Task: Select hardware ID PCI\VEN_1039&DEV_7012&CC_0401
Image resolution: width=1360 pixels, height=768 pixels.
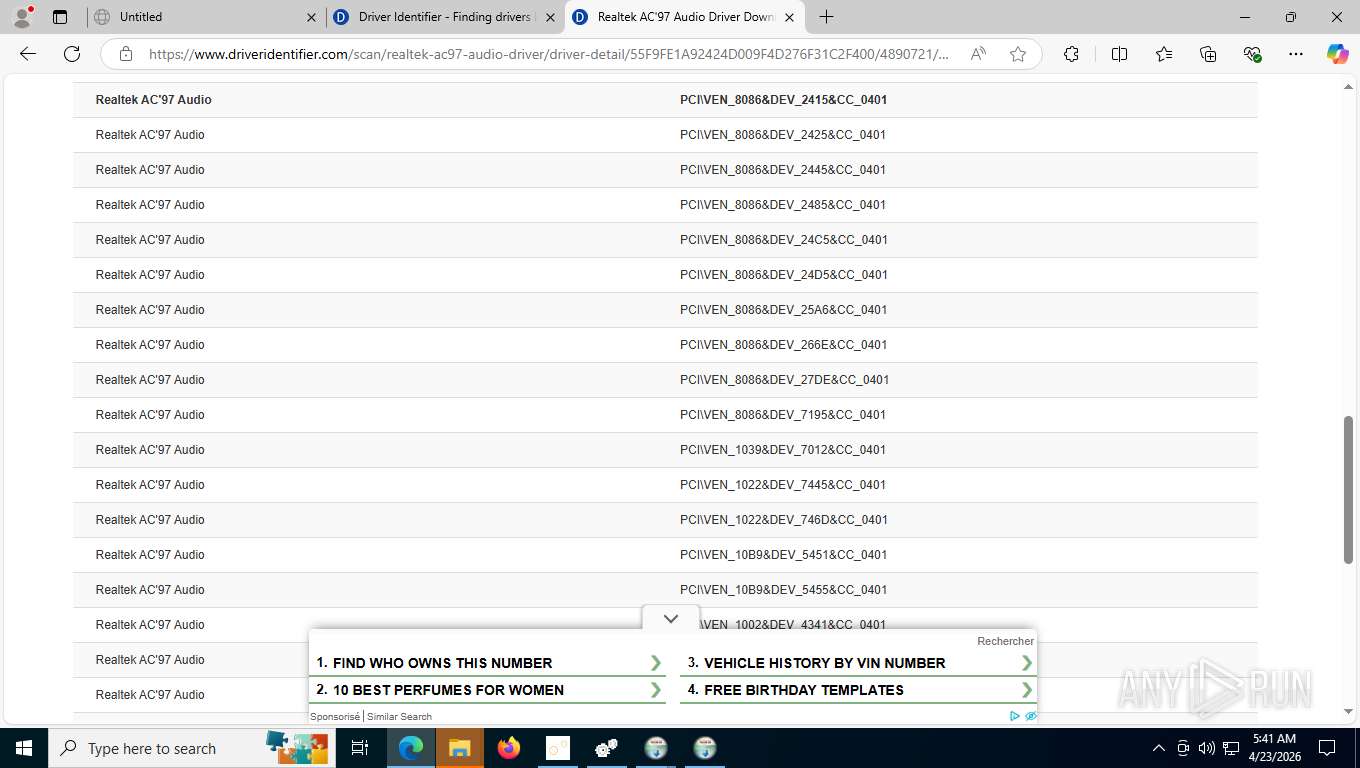Action: click(783, 450)
